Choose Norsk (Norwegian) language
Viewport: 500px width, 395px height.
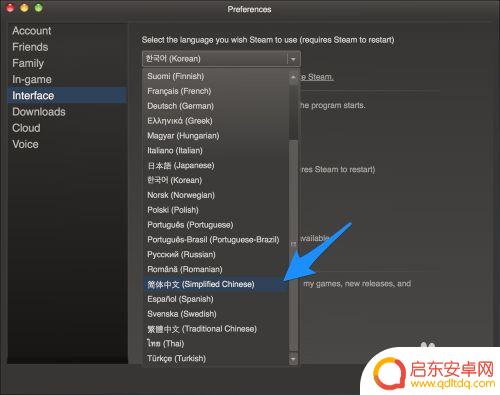(x=216, y=195)
